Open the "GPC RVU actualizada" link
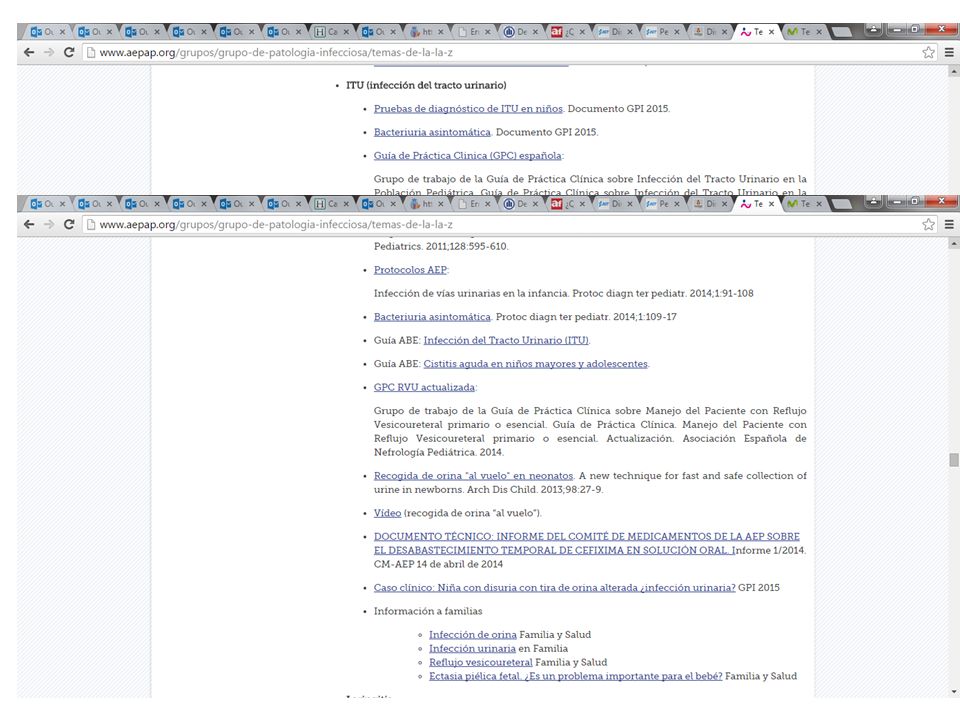Viewport: 960px width, 720px height. pyautogui.click(x=424, y=387)
